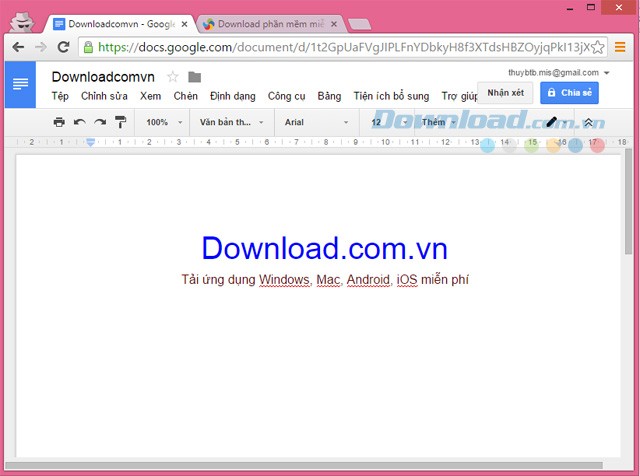
Task: Open the Chèn menu
Action: pyautogui.click(x=185, y=96)
